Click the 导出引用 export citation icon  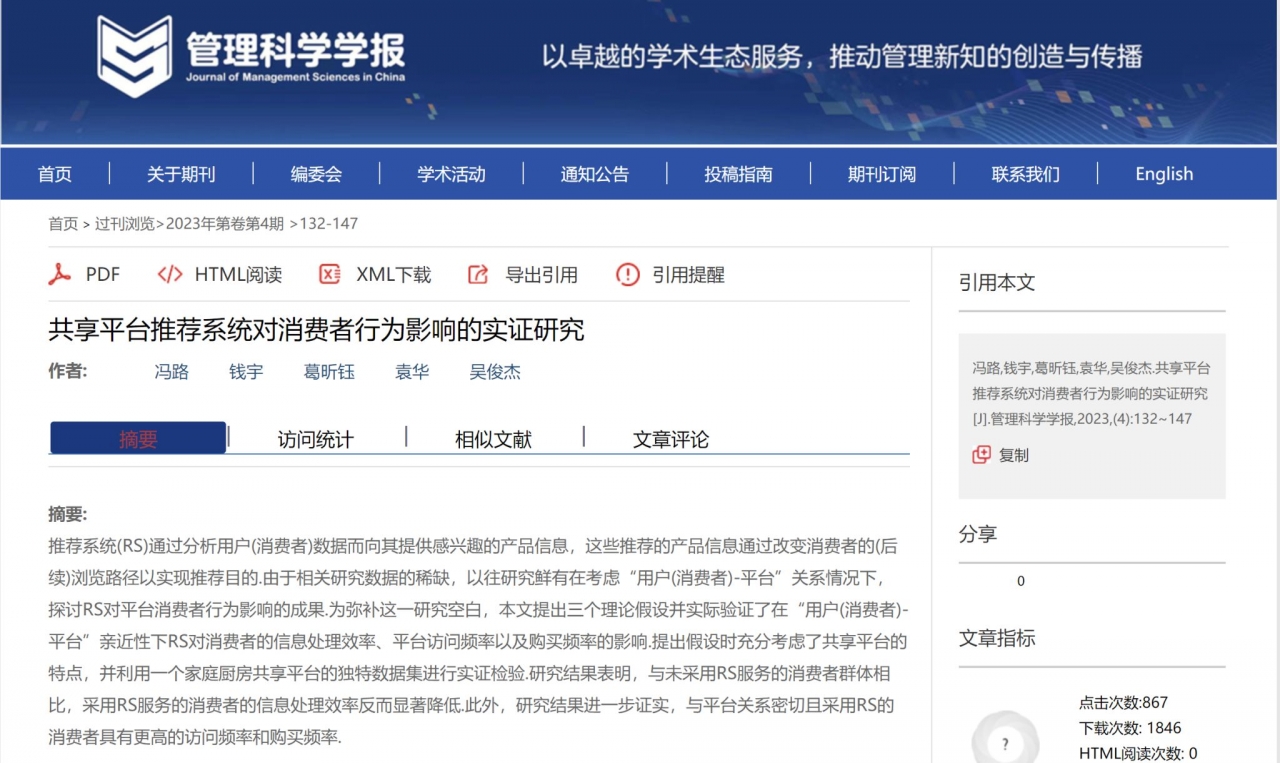(x=477, y=274)
